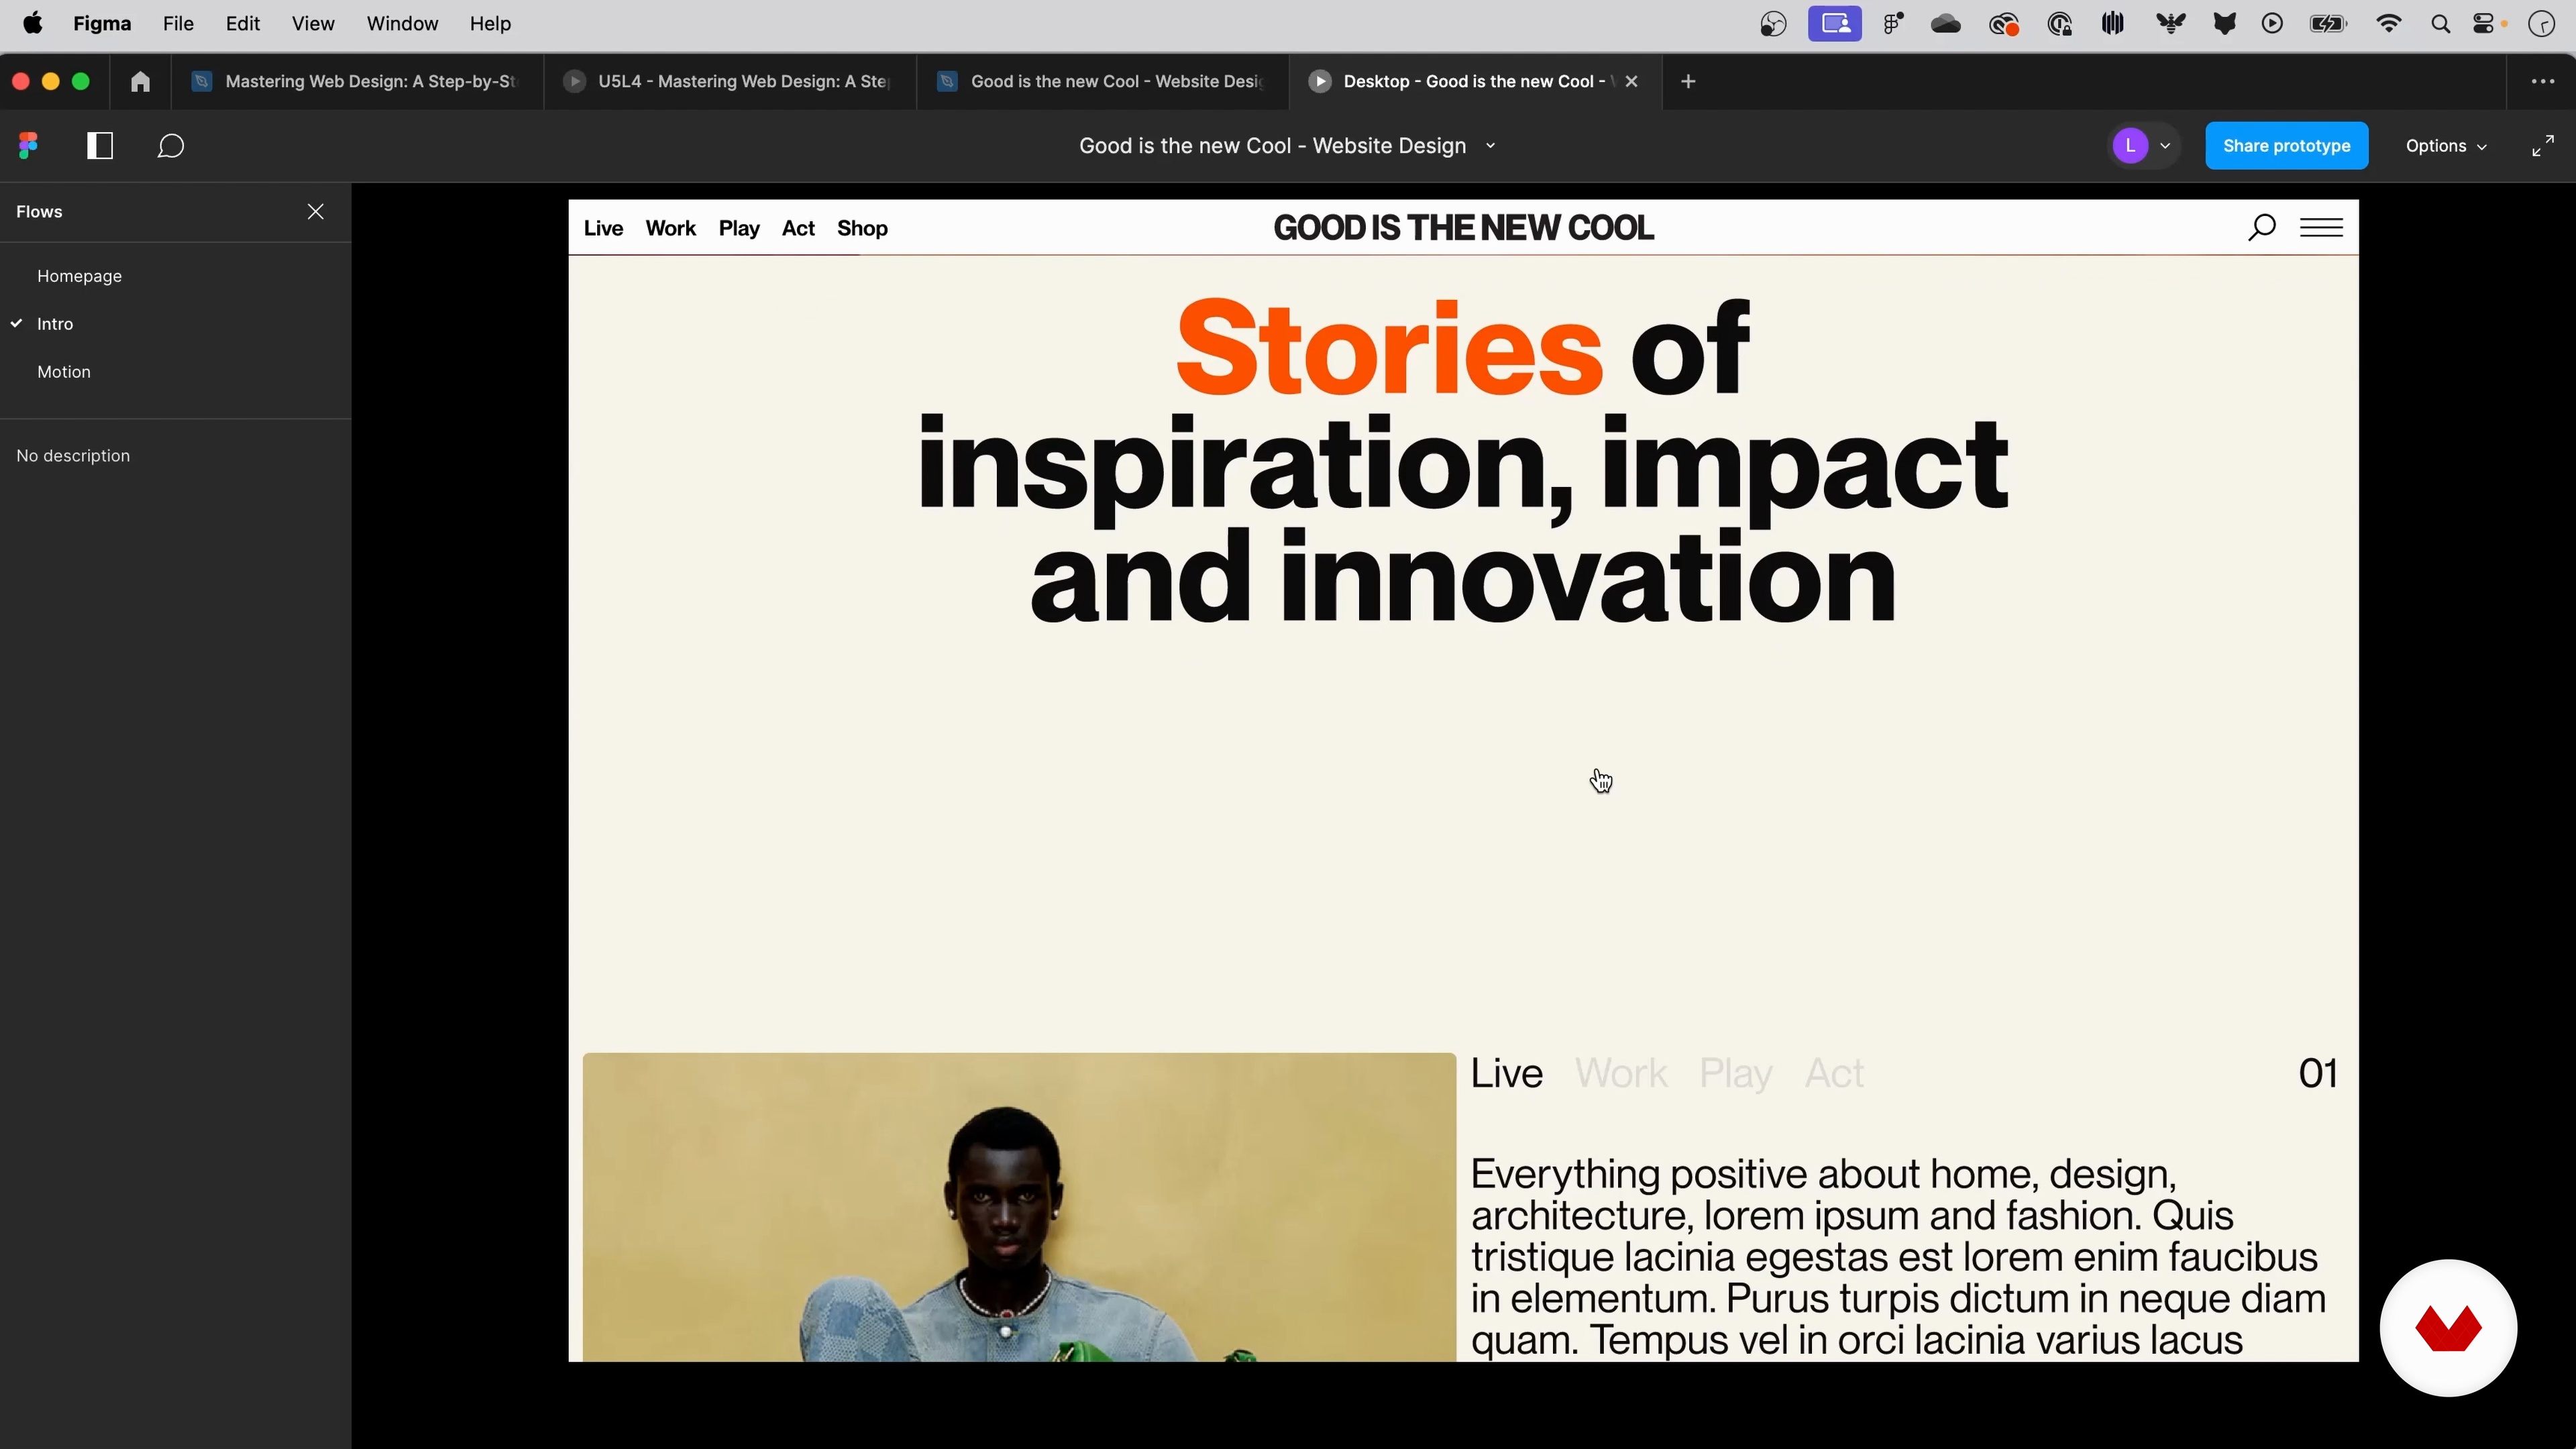Image resolution: width=2576 pixels, height=1449 pixels.
Task: Click the 01 slide number
Action: (2317, 1073)
